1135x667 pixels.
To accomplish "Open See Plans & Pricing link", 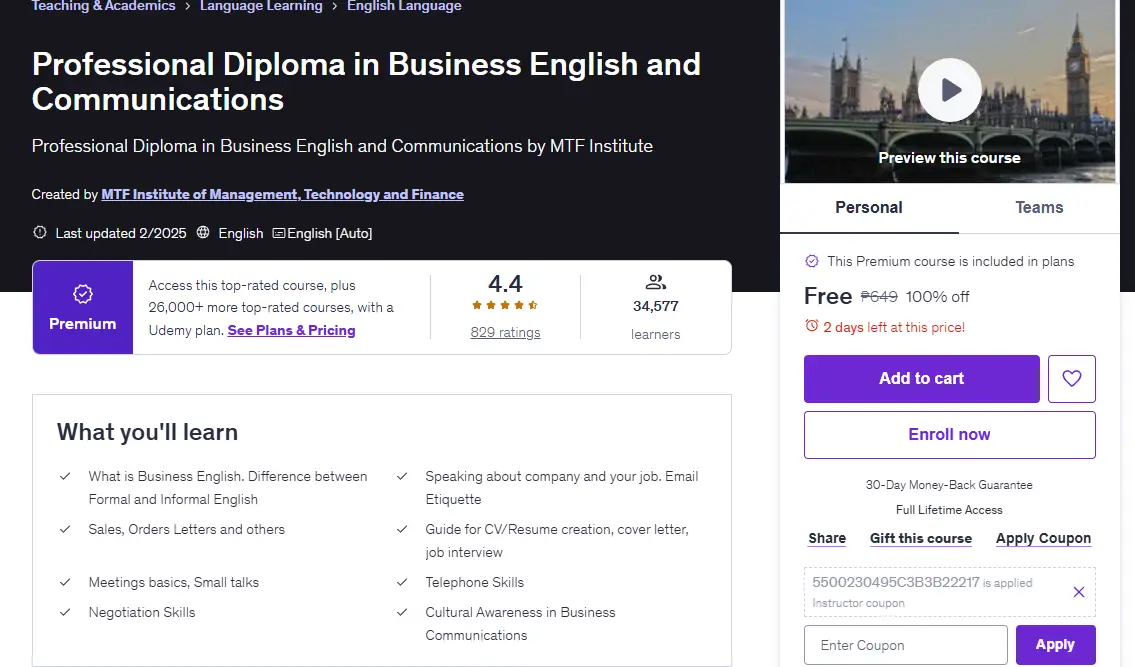I will (291, 330).
